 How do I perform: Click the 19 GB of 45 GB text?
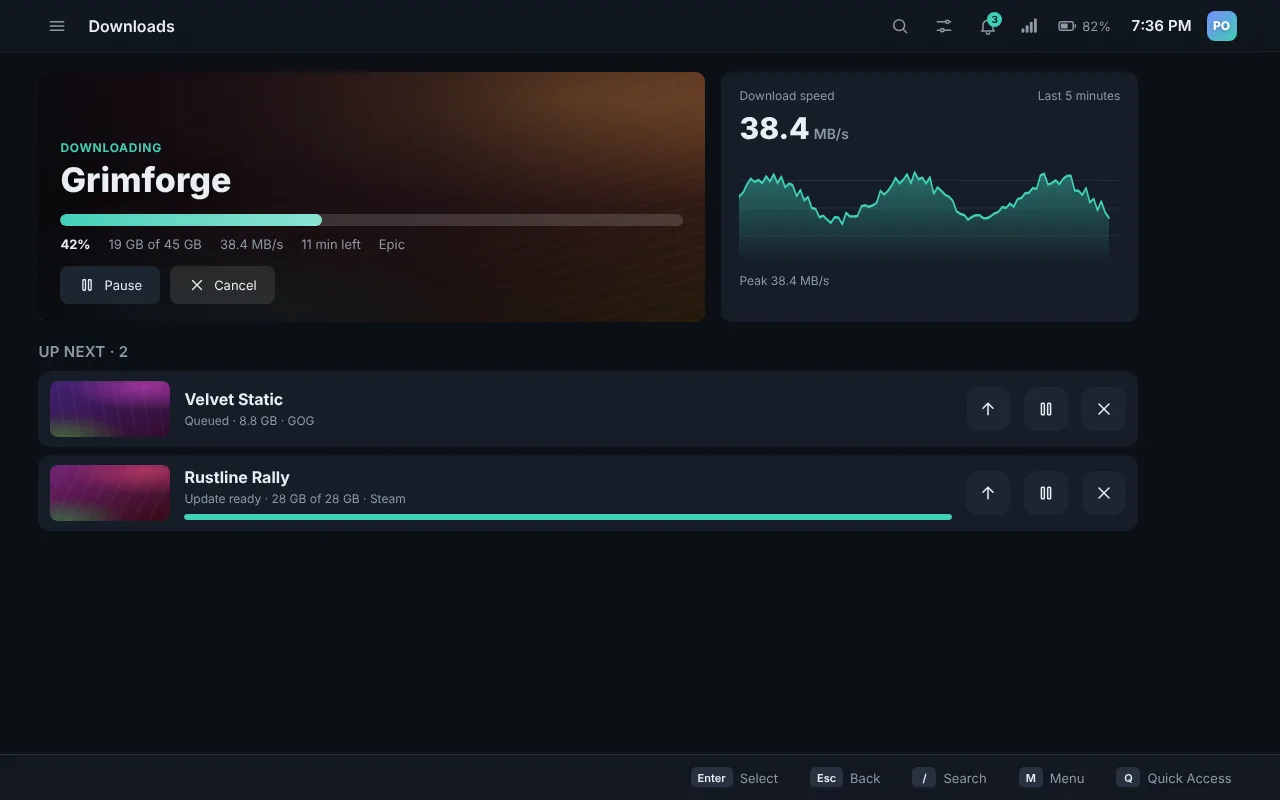[155, 244]
